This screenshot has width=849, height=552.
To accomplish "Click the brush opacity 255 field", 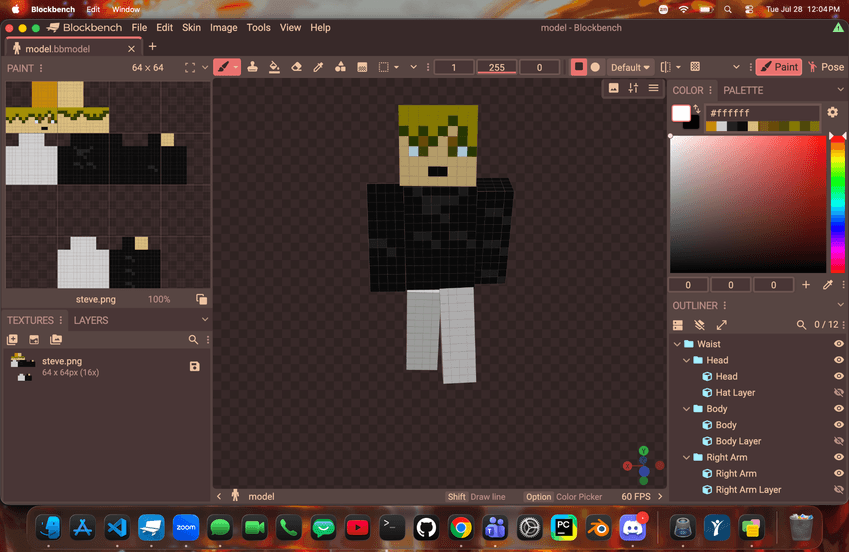I will pyautogui.click(x=497, y=67).
